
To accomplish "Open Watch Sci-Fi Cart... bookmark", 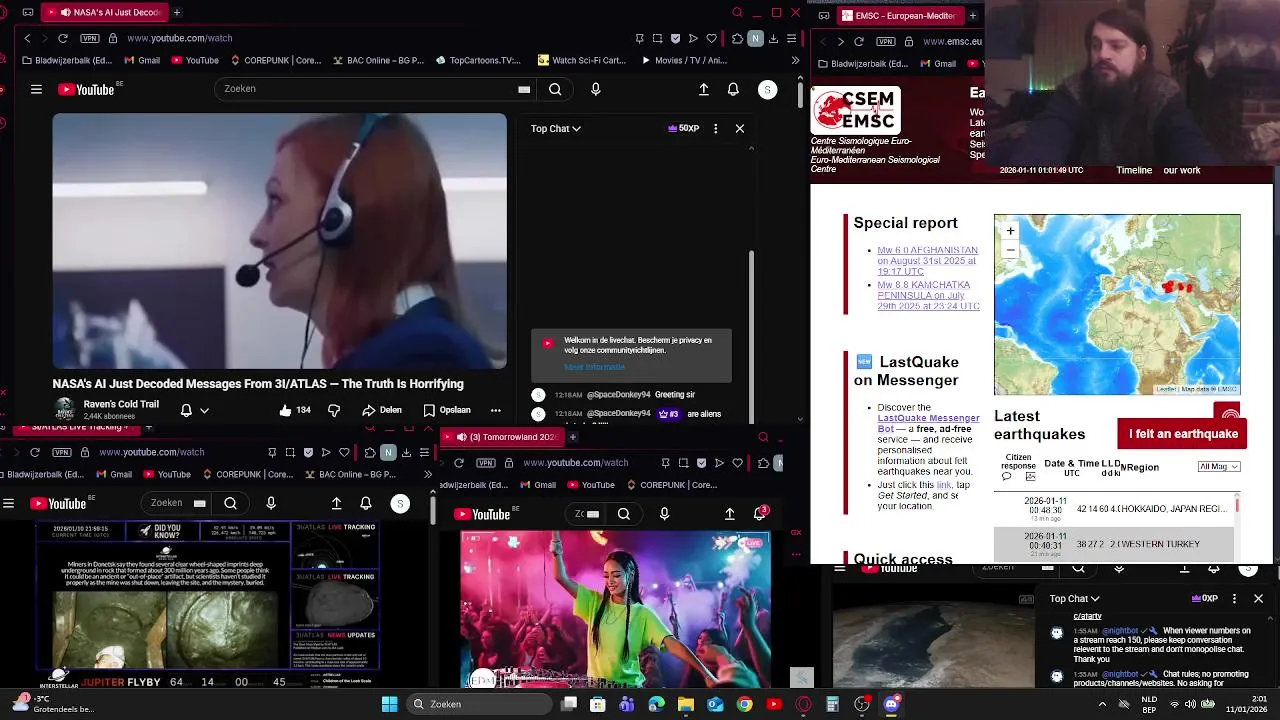I will coord(581,60).
